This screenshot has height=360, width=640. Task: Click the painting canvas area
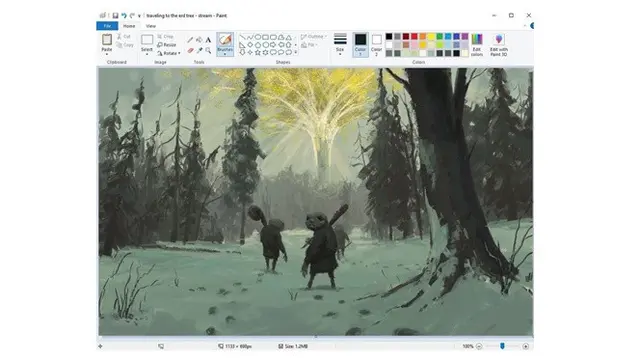click(x=316, y=202)
